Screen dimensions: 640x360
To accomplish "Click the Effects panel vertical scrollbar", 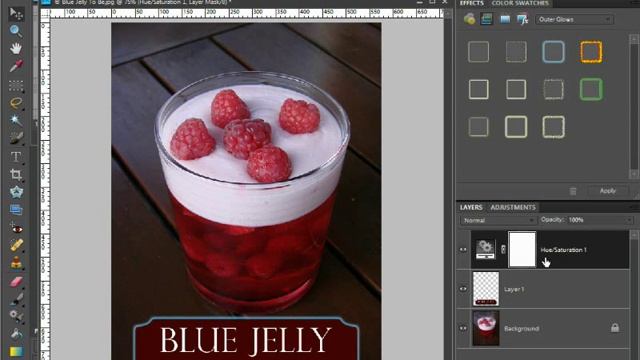I will coord(634,106).
